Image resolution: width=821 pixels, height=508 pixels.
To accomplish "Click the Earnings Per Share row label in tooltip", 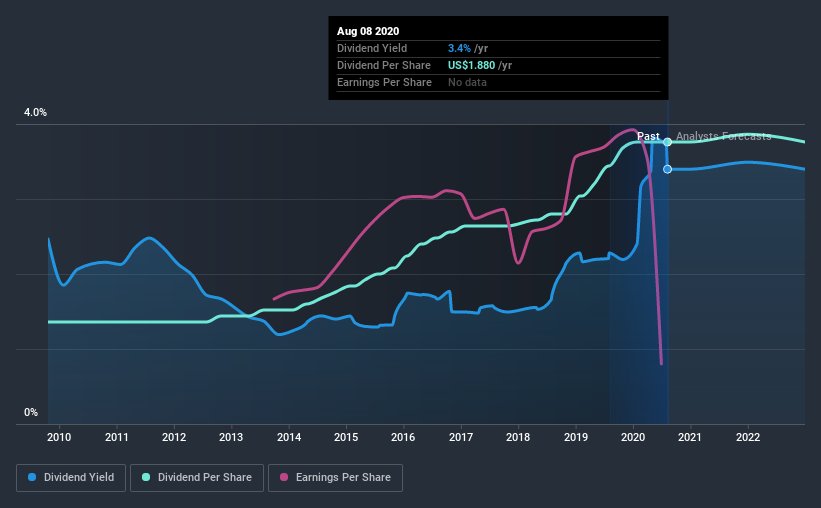I will pos(384,82).
